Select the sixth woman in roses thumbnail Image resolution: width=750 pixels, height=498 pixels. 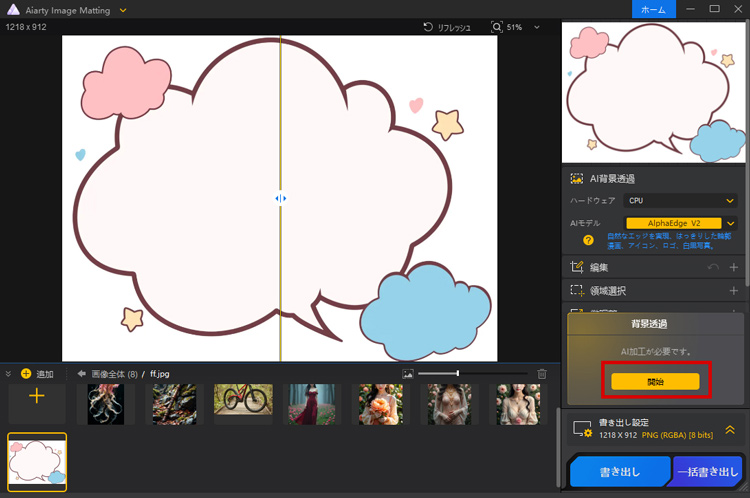coord(450,404)
